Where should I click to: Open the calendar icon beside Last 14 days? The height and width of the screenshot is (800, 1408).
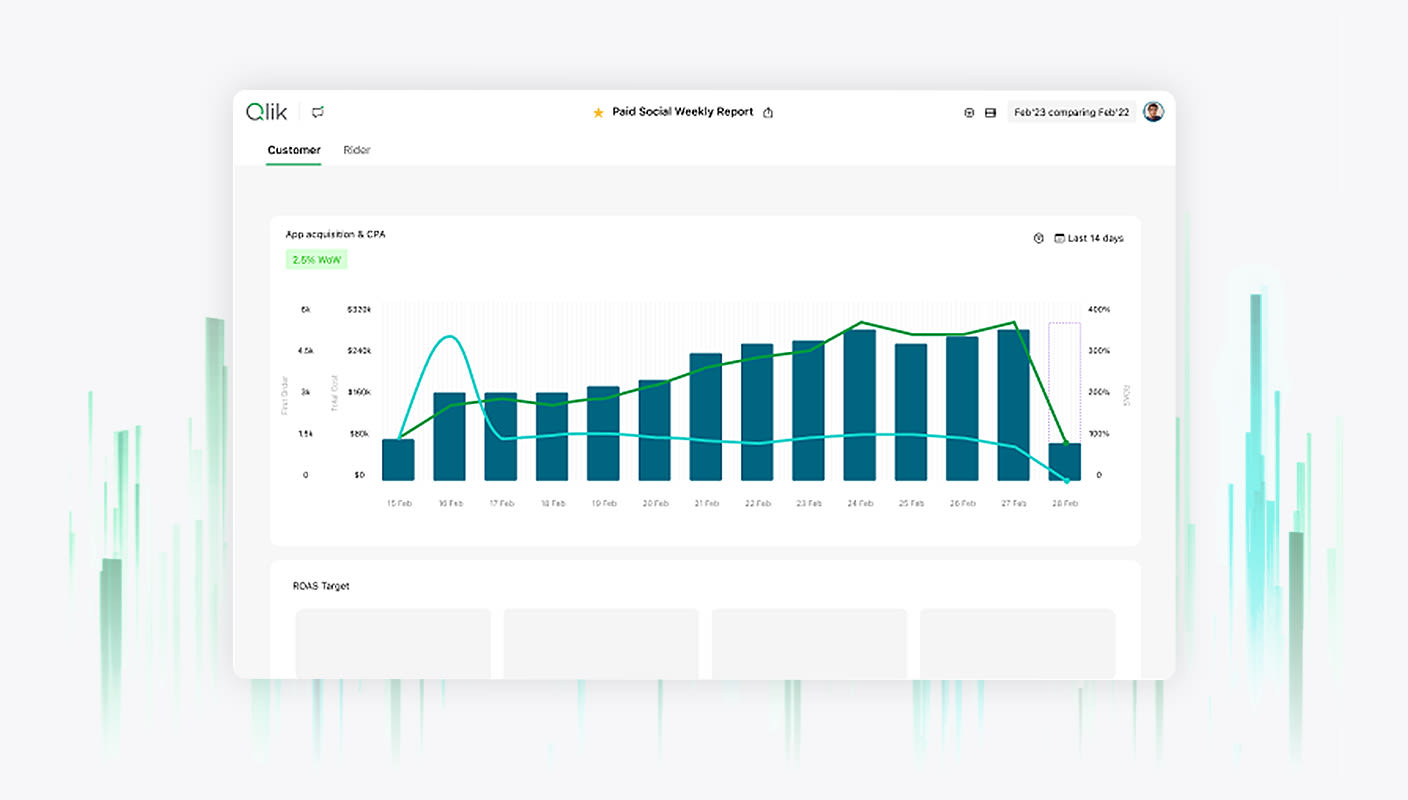(1061, 238)
